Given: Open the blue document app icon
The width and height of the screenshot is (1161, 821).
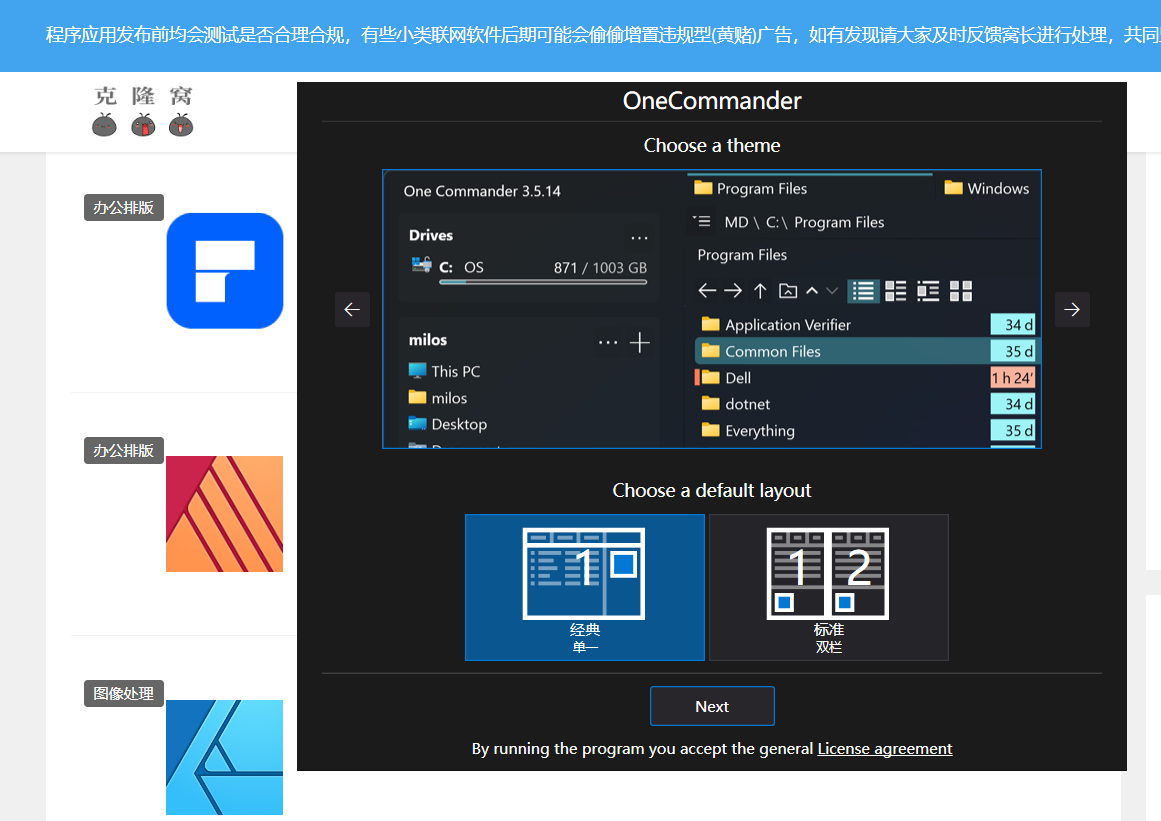Looking at the screenshot, I should [225, 271].
